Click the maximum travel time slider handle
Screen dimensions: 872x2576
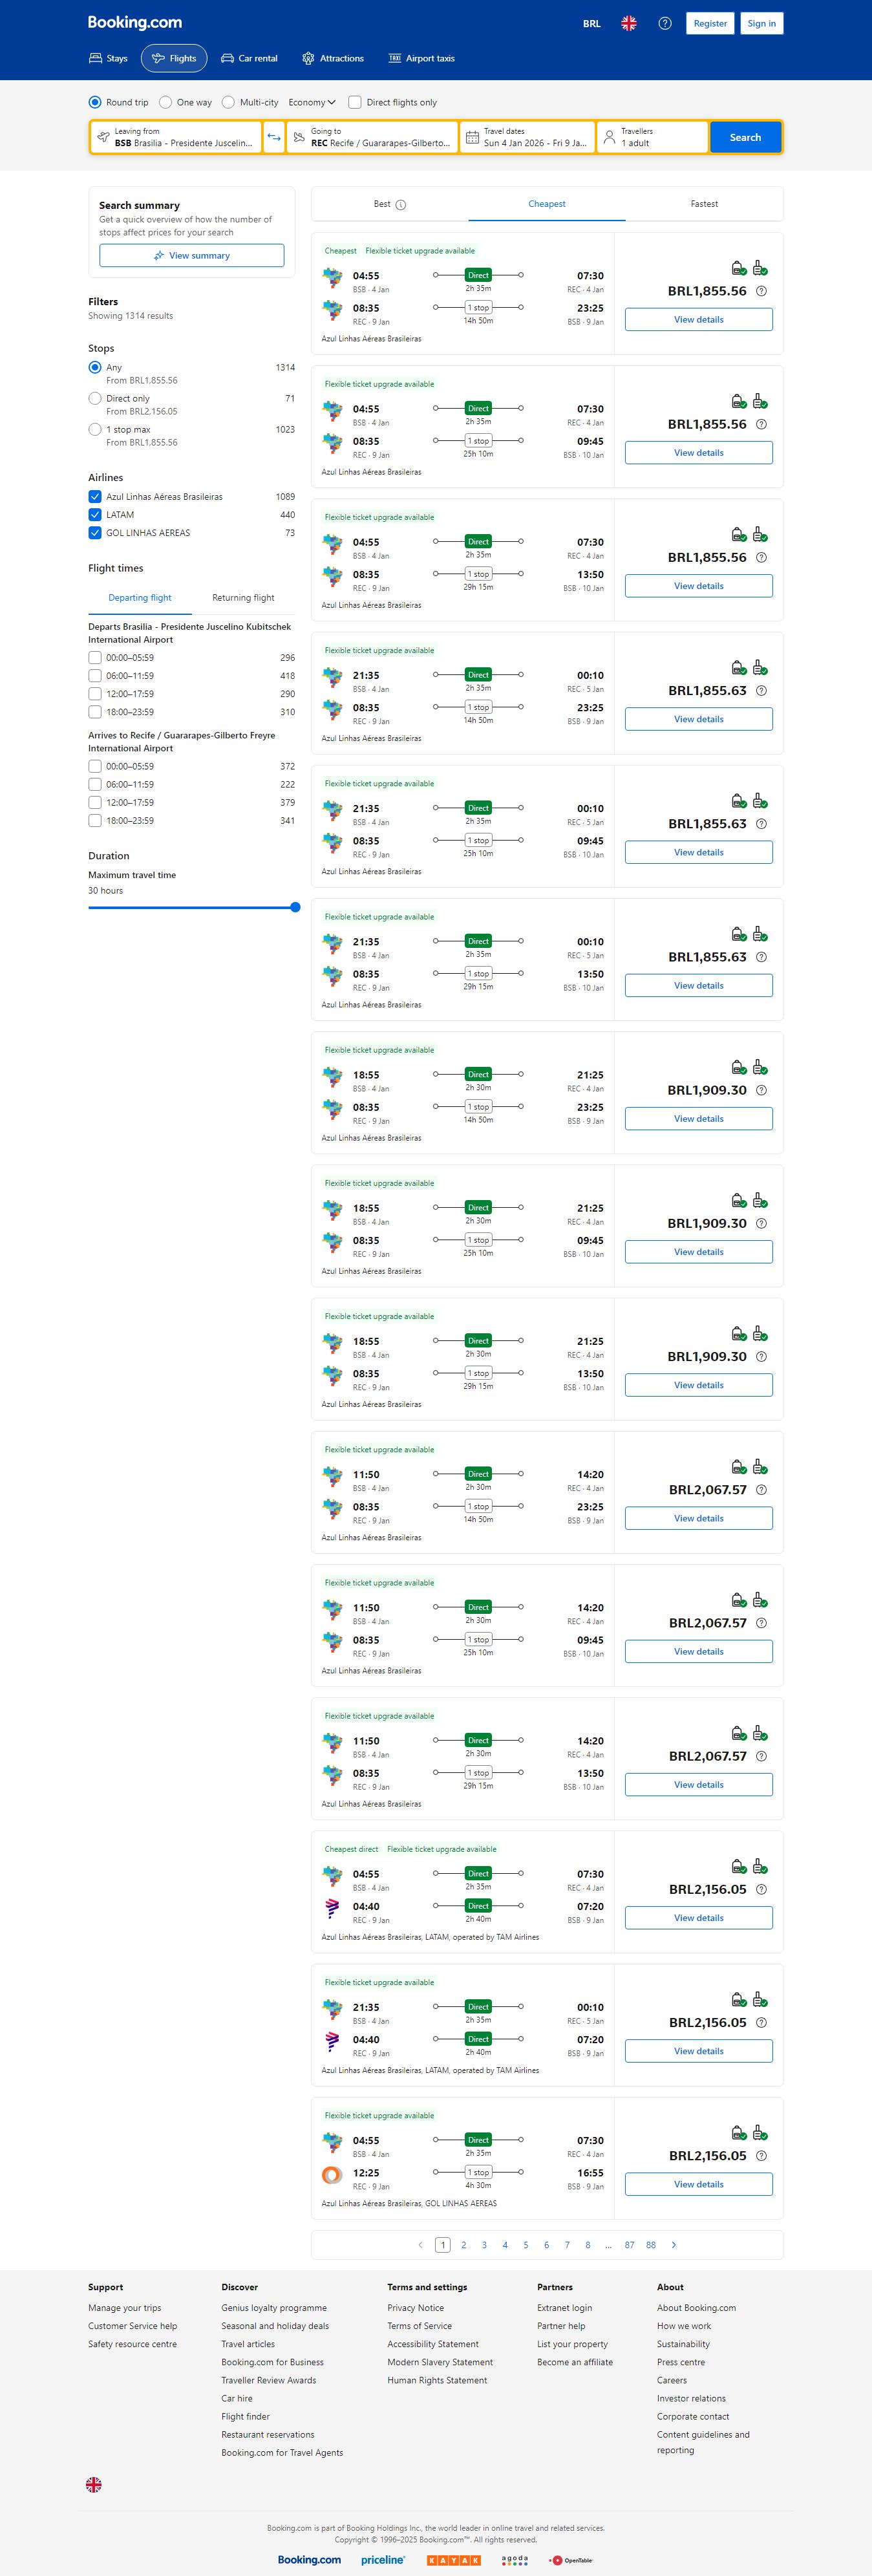(295, 907)
